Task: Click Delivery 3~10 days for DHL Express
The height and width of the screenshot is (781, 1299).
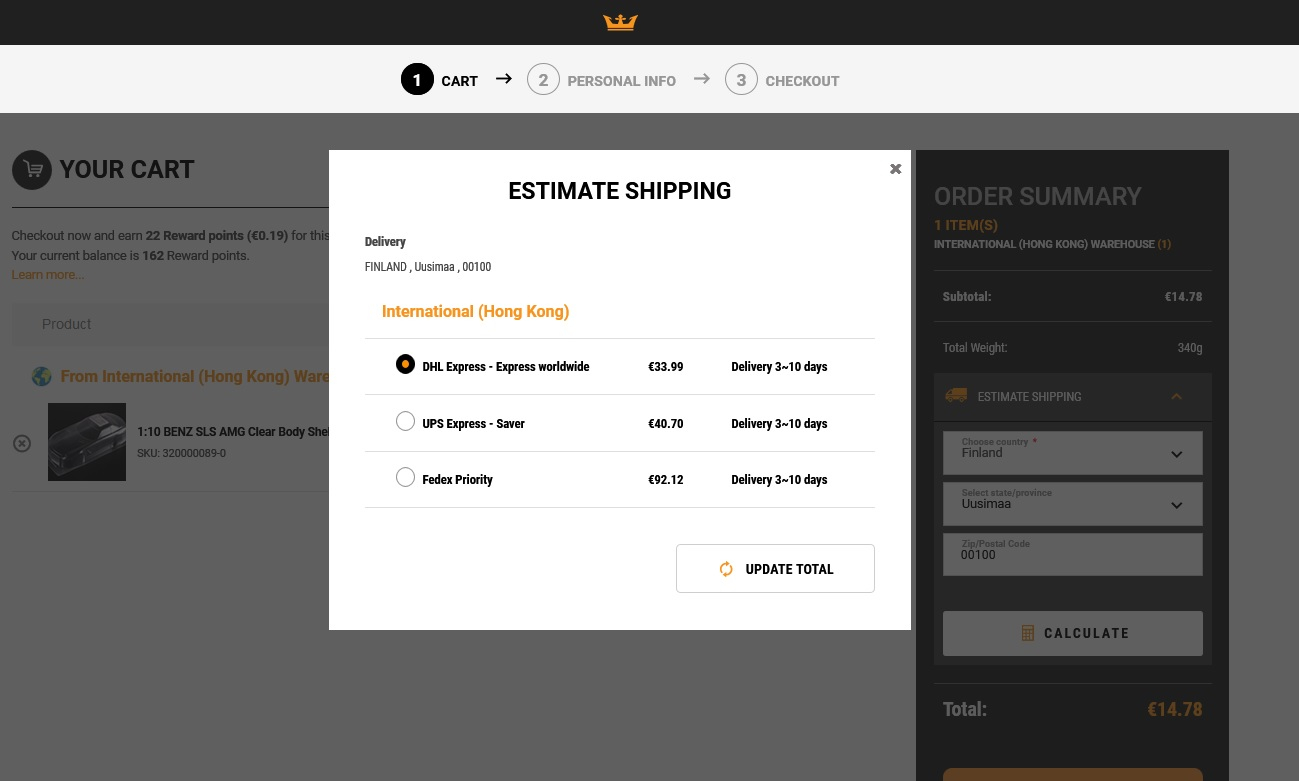Action: click(779, 367)
